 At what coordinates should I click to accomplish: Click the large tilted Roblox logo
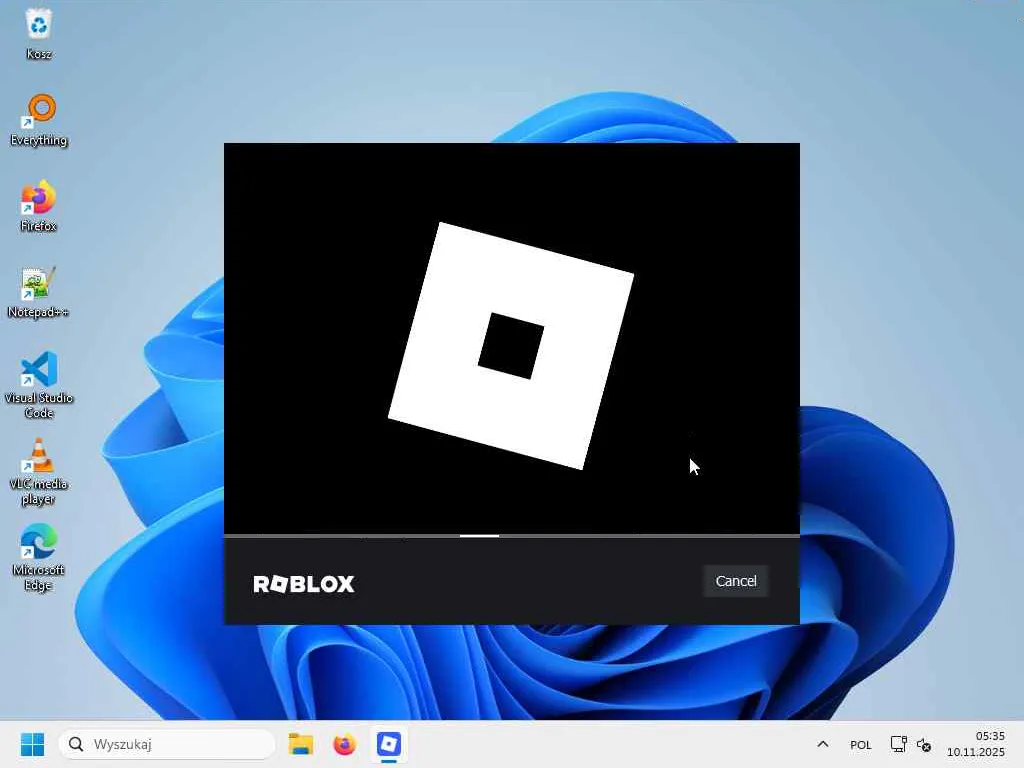pos(511,345)
